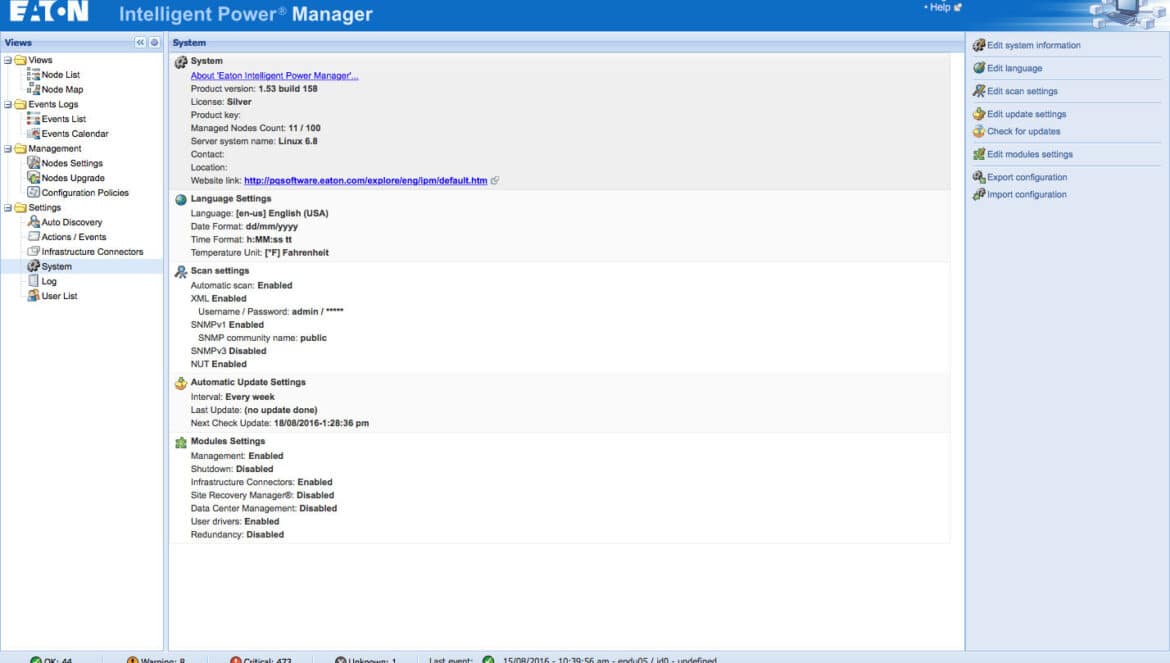Click the Views panel pin icon
Image resolution: width=1170 pixels, height=663 pixels.
[154, 43]
